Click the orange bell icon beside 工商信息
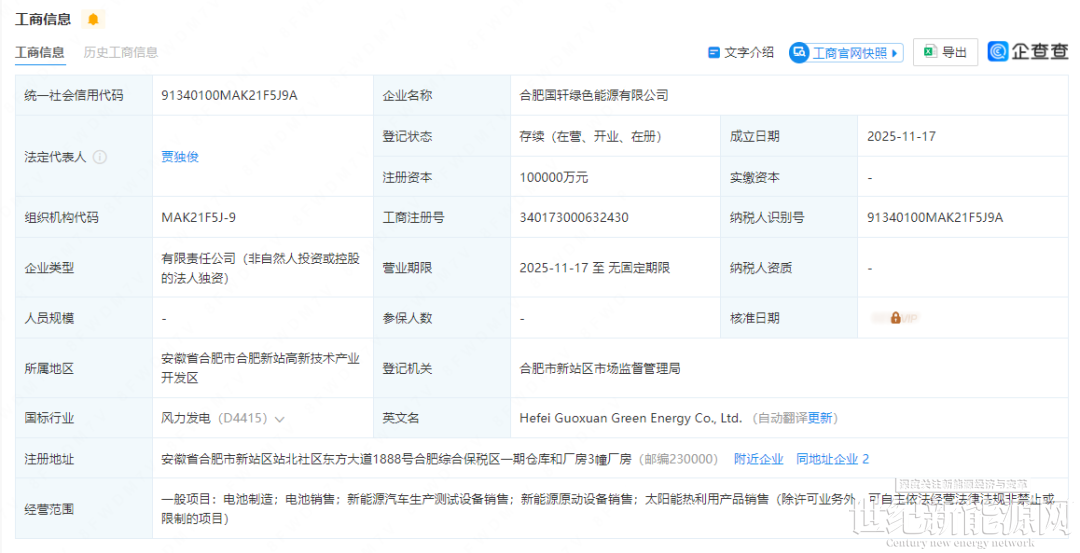This screenshot has width=1080, height=553. tap(93, 19)
